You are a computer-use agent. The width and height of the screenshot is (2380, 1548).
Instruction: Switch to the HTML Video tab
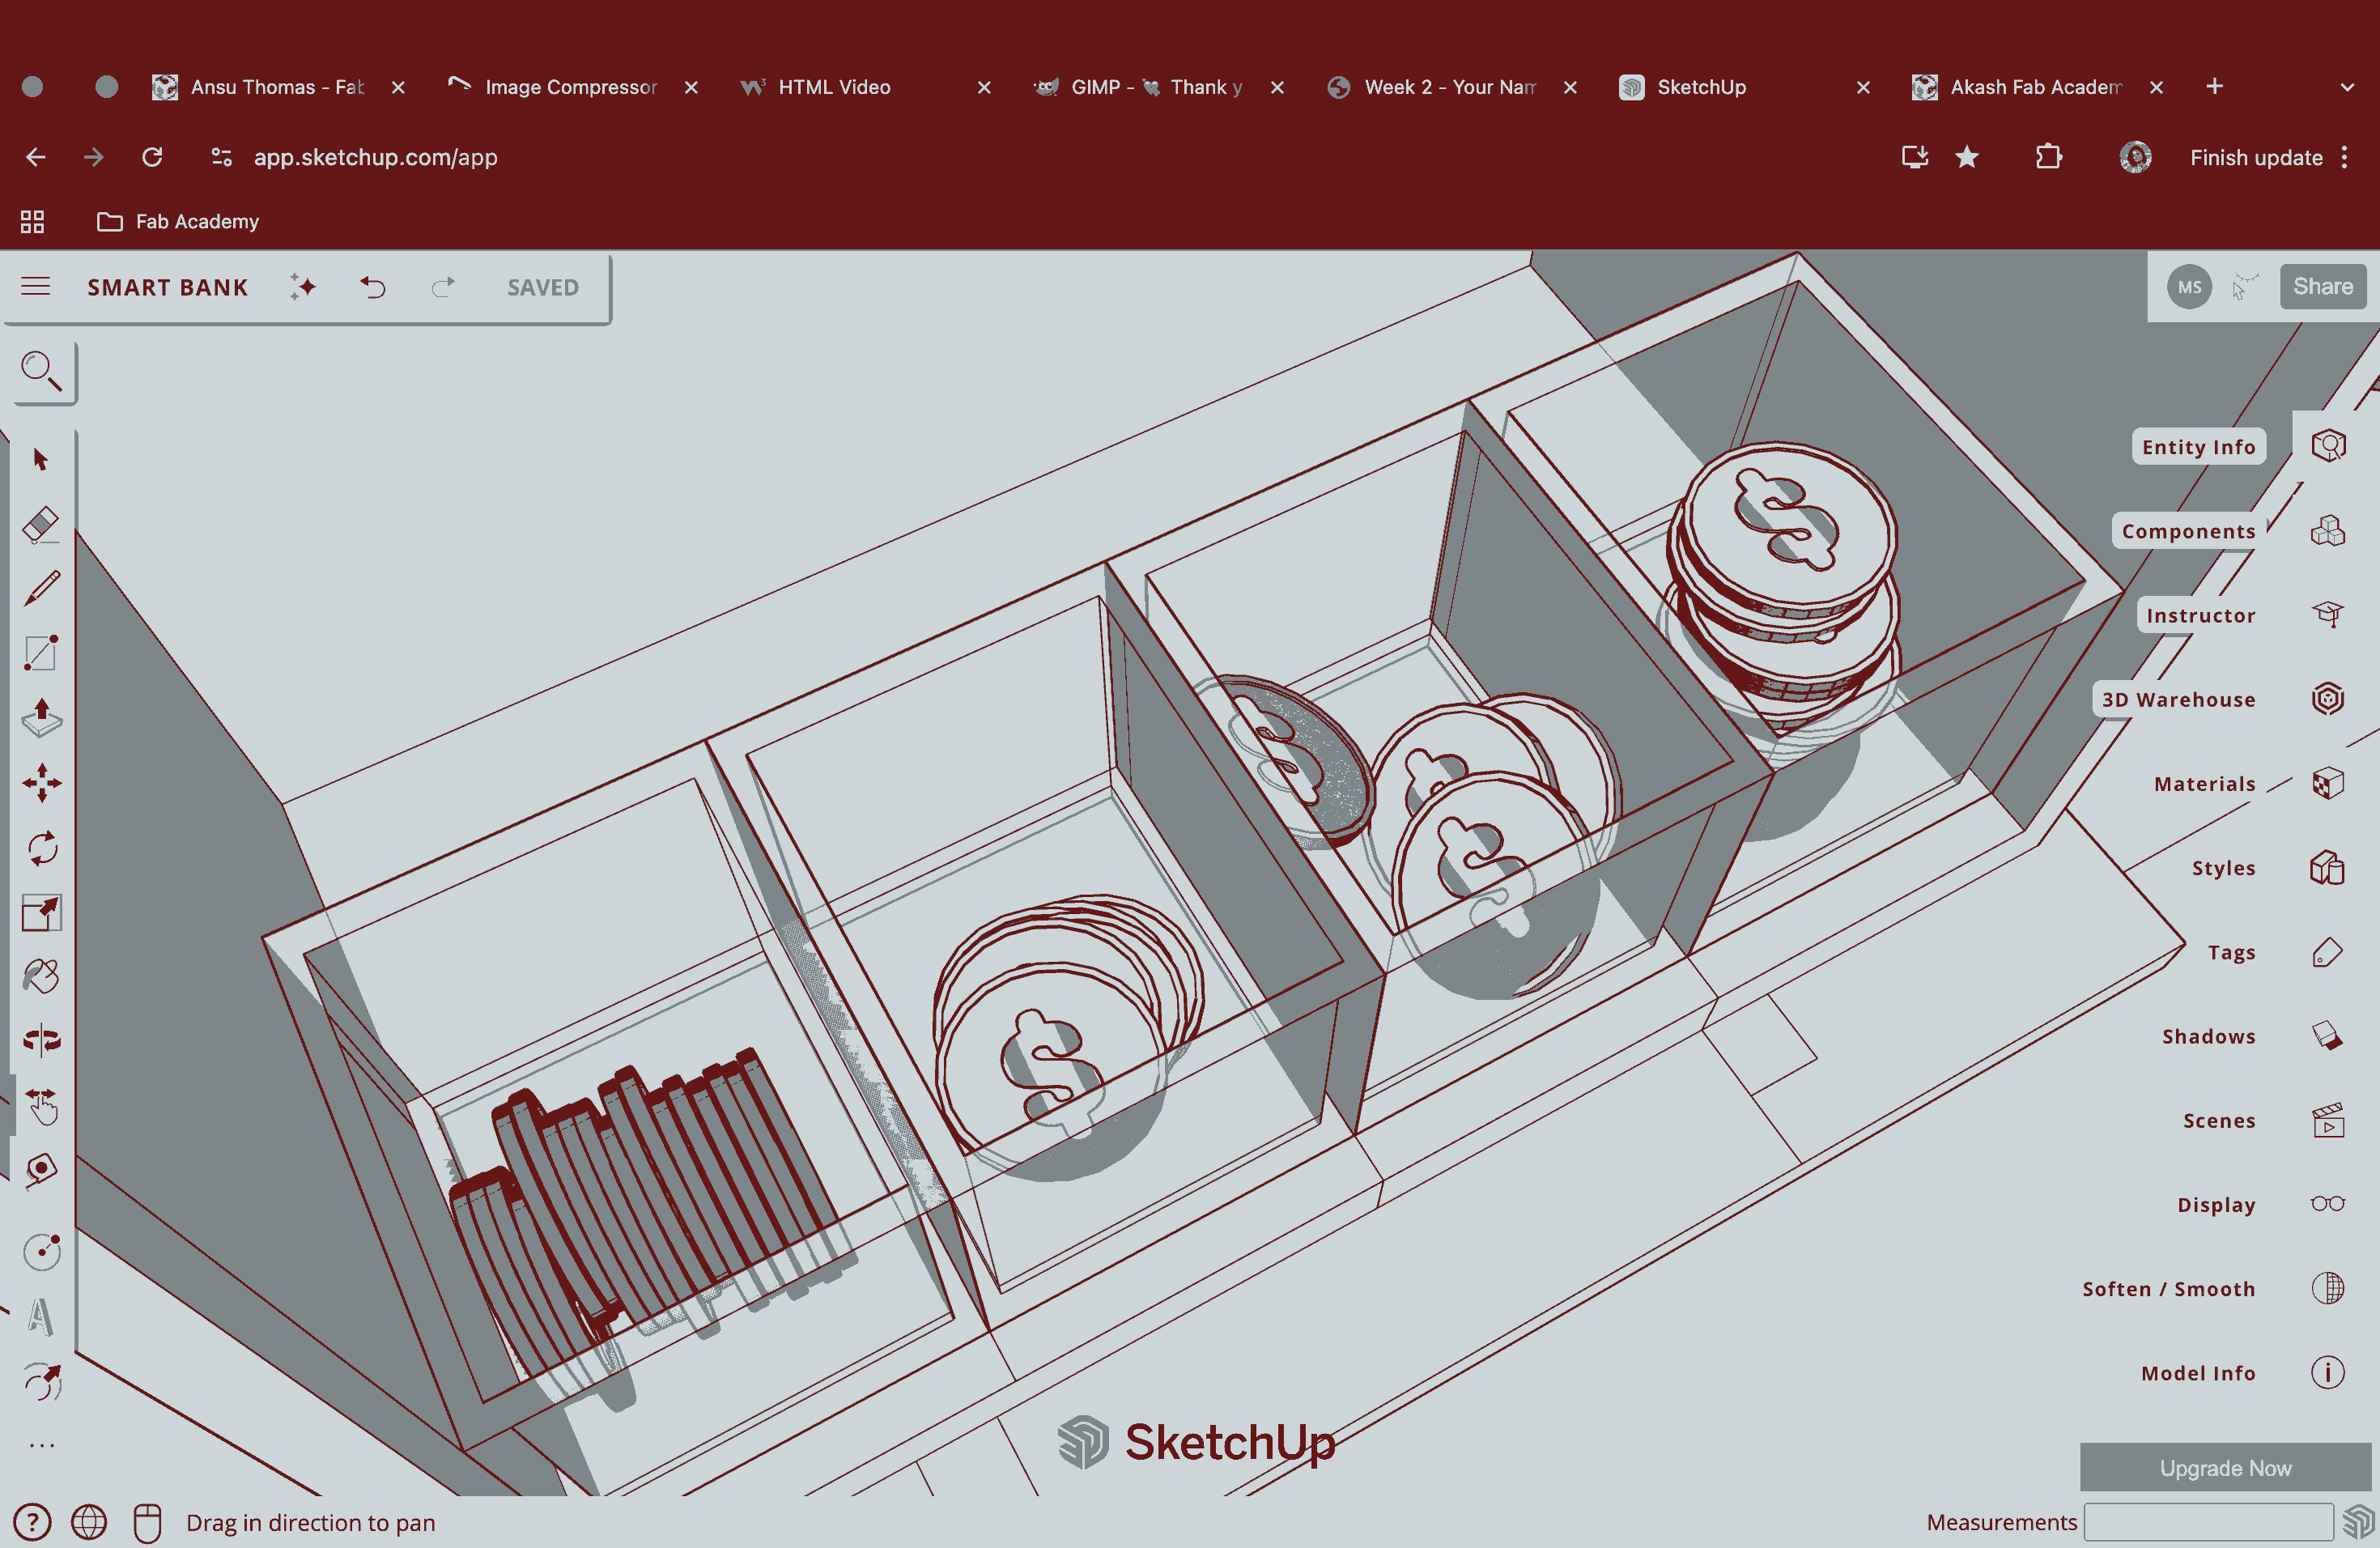pos(834,87)
